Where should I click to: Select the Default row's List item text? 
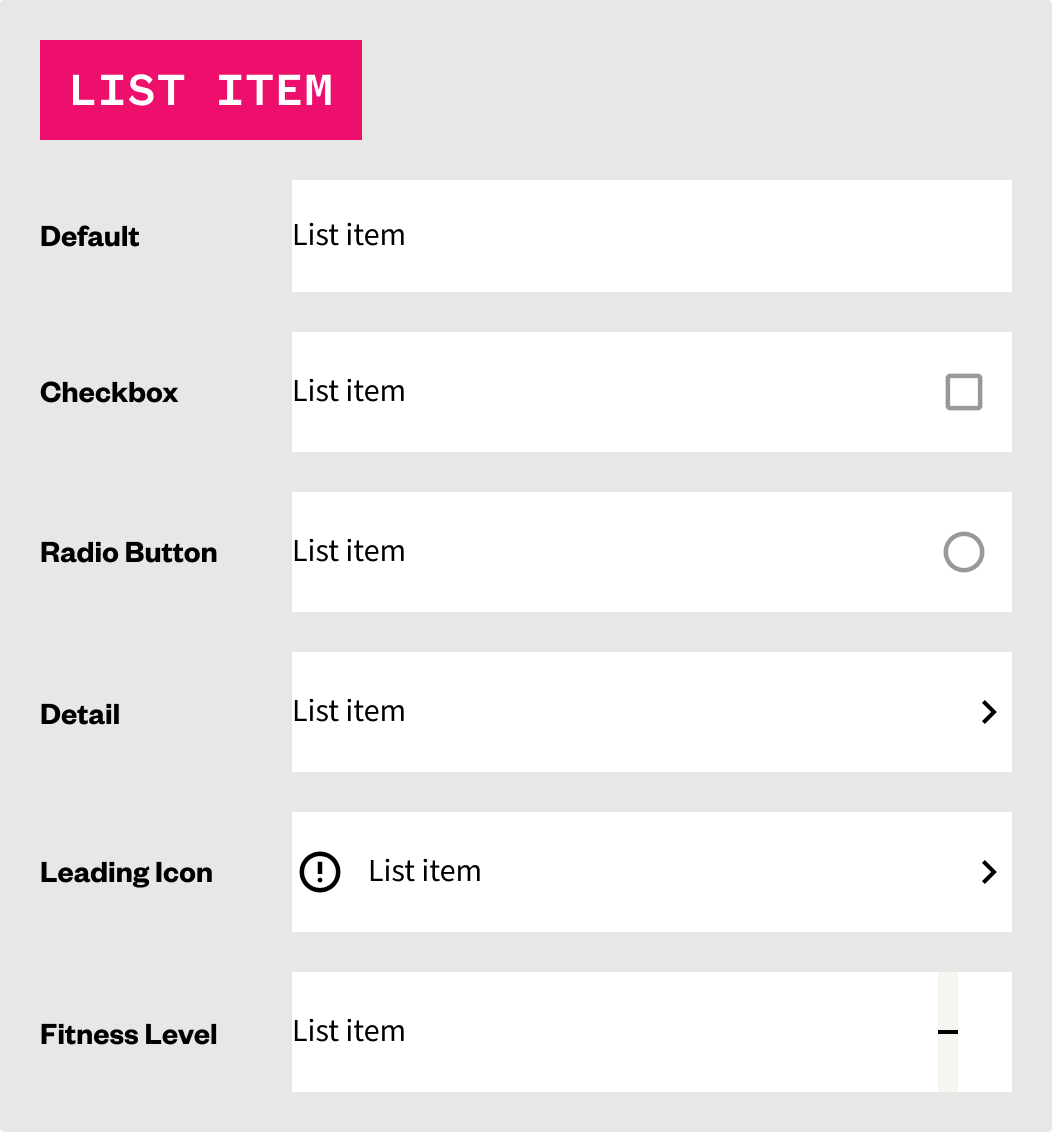tap(349, 236)
